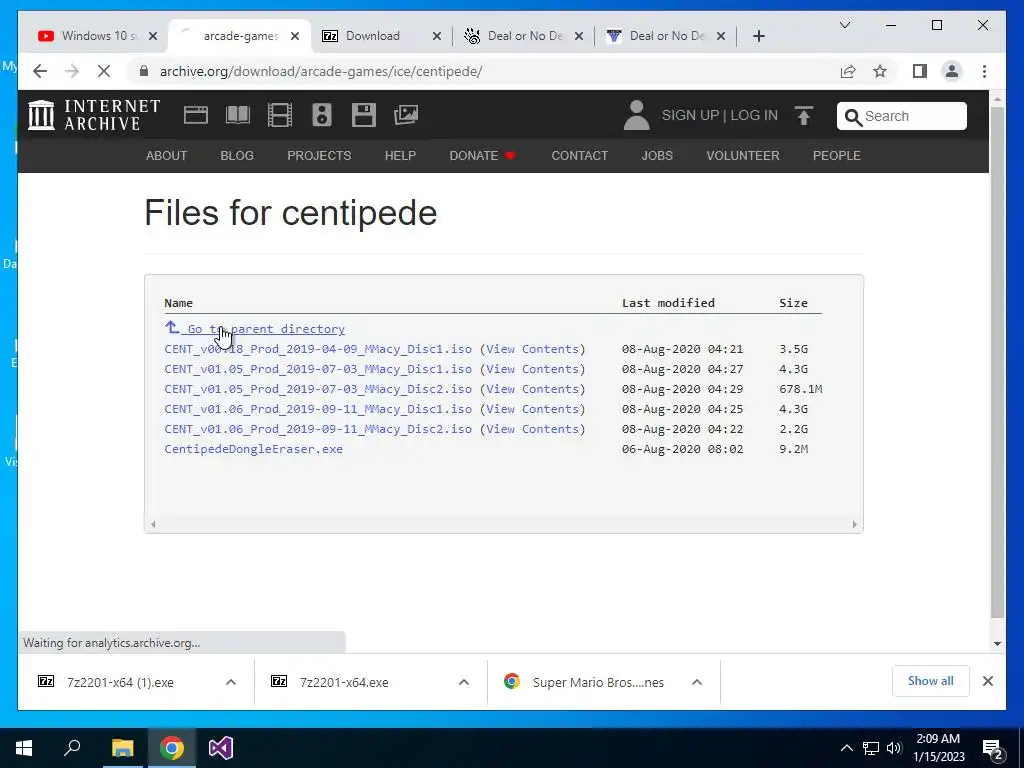Viewport: 1024px width, 768px height.
Task: Bookmark this tab with the star icon
Action: pos(880,71)
